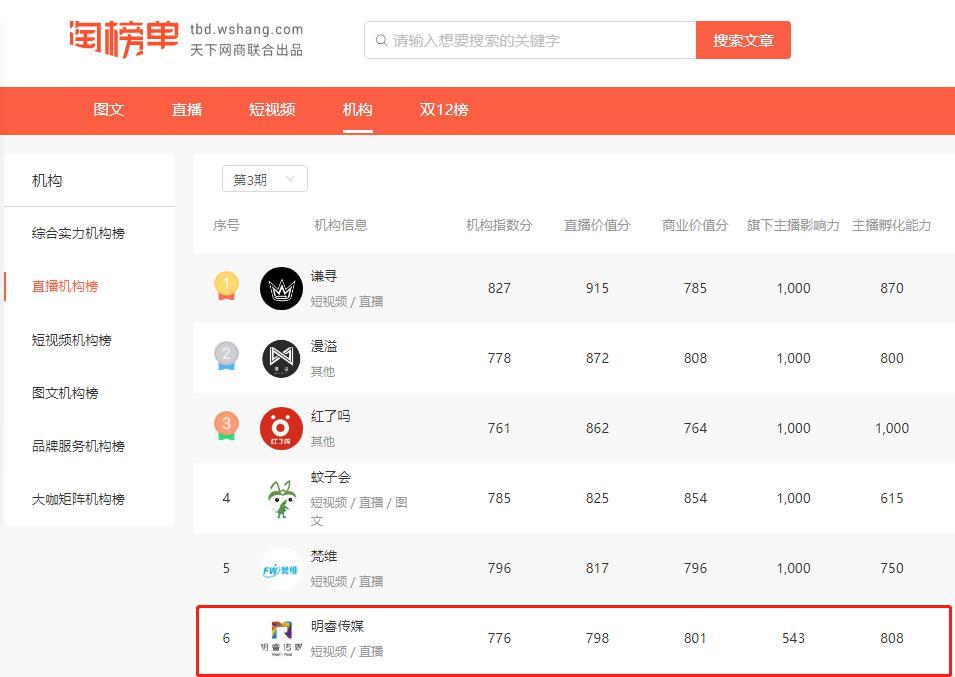
Task: Click 明睿传媒's 543 influence score
Action: pos(793,639)
